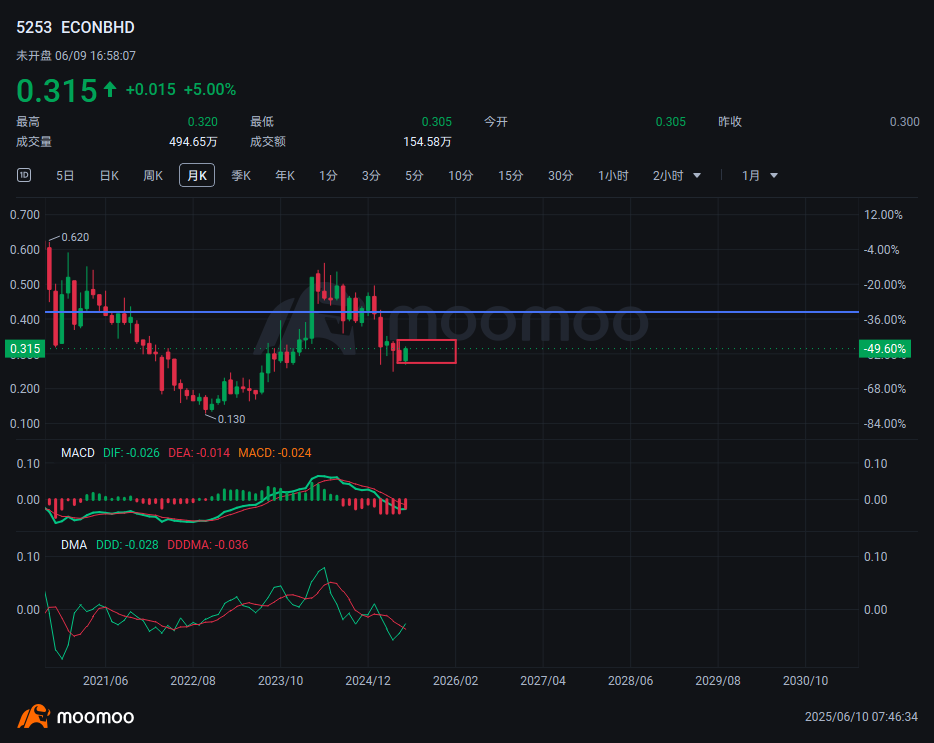The width and height of the screenshot is (934, 743).
Task: Click the 2022/08 date axis label
Action: pos(193,680)
